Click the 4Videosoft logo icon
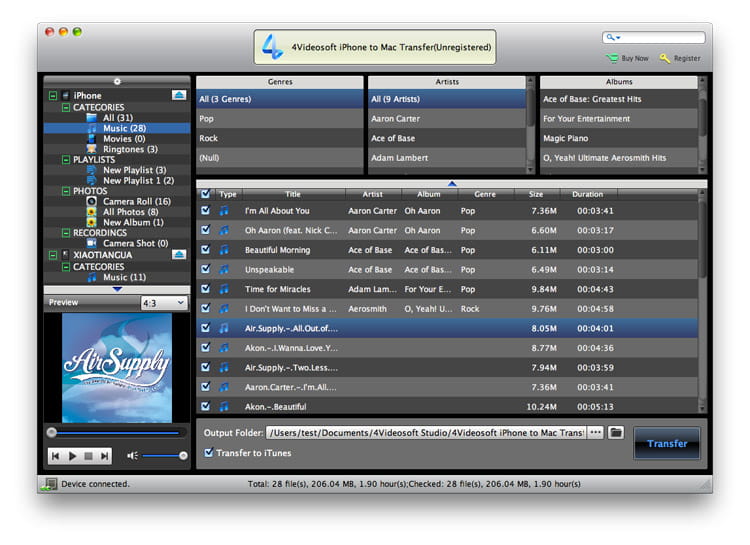750x545 pixels. [x=273, y=47]
